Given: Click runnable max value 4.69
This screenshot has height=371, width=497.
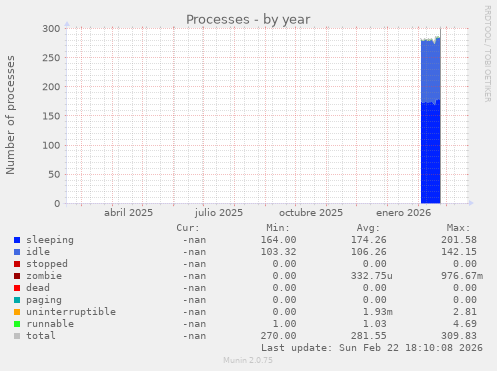Looking at the screenshot, I should [x=465, y=324].
